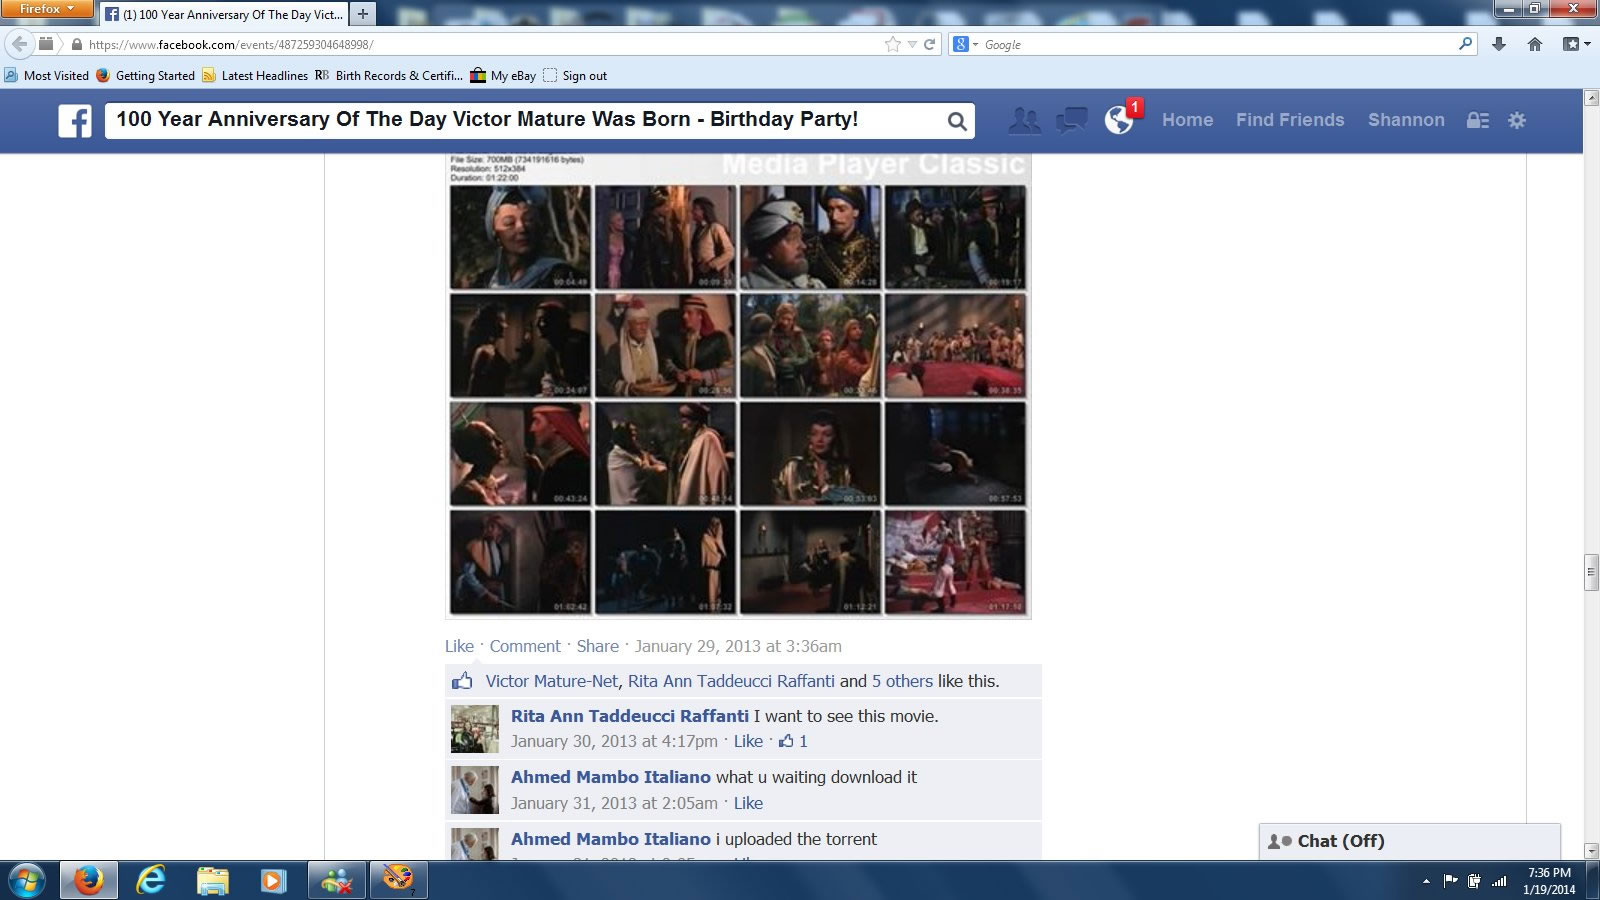Click the Firefox back arrow button

click(19, 44)
